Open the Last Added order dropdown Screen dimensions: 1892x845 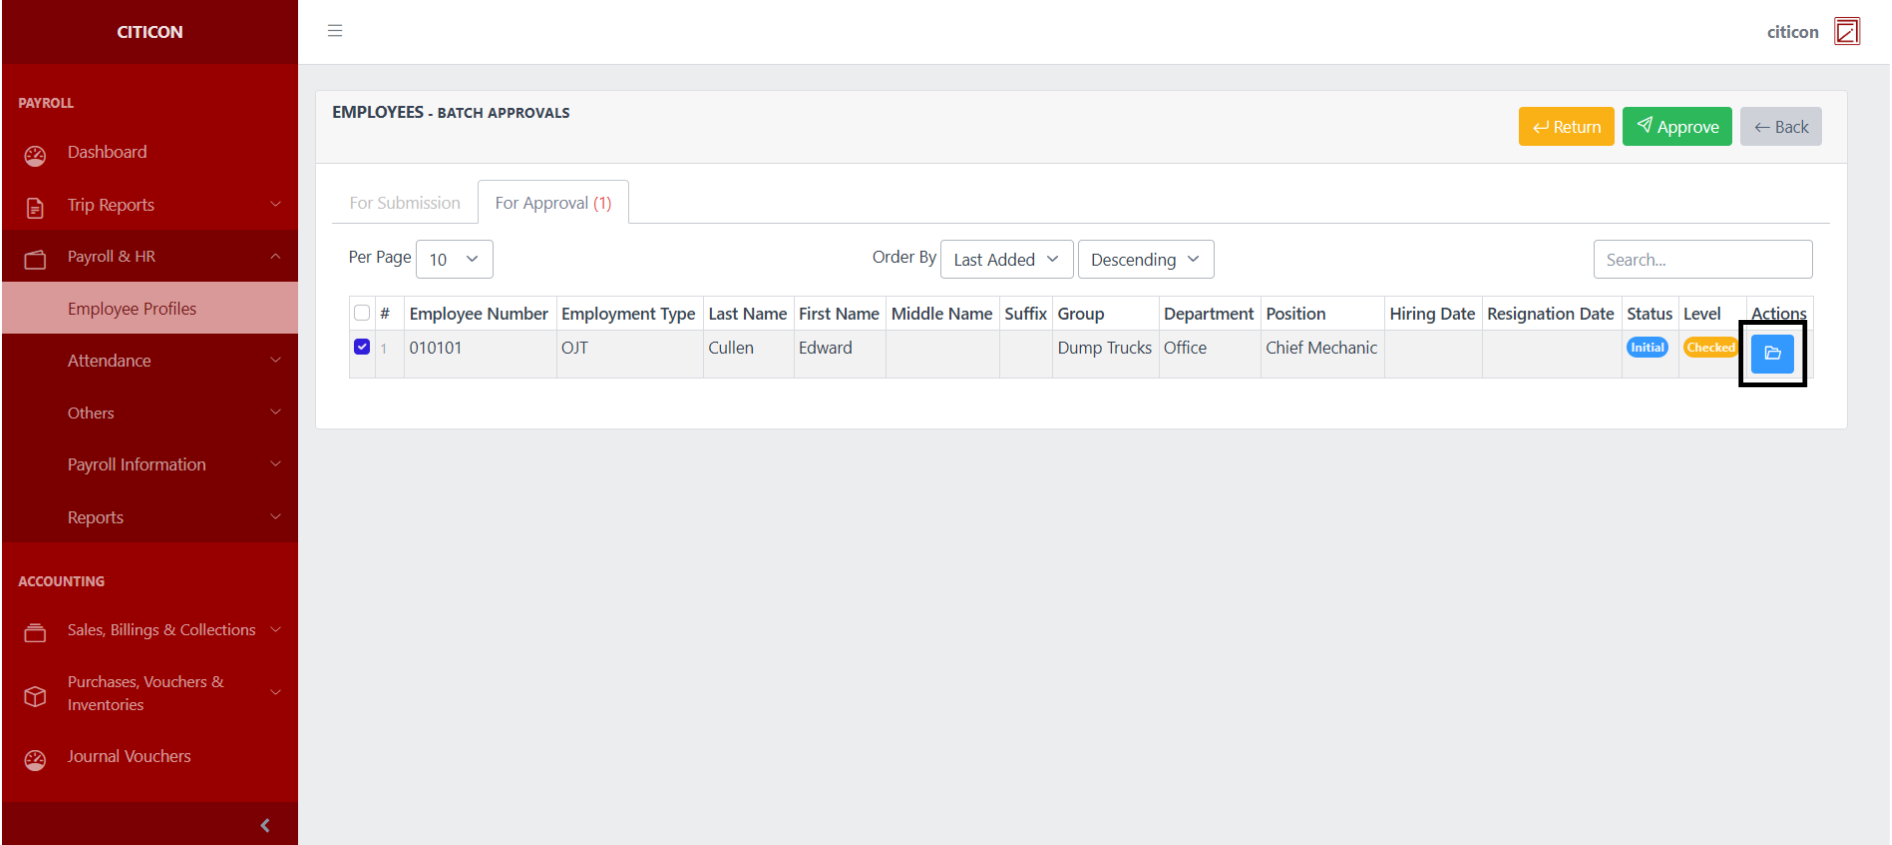tap(1006, 260)
